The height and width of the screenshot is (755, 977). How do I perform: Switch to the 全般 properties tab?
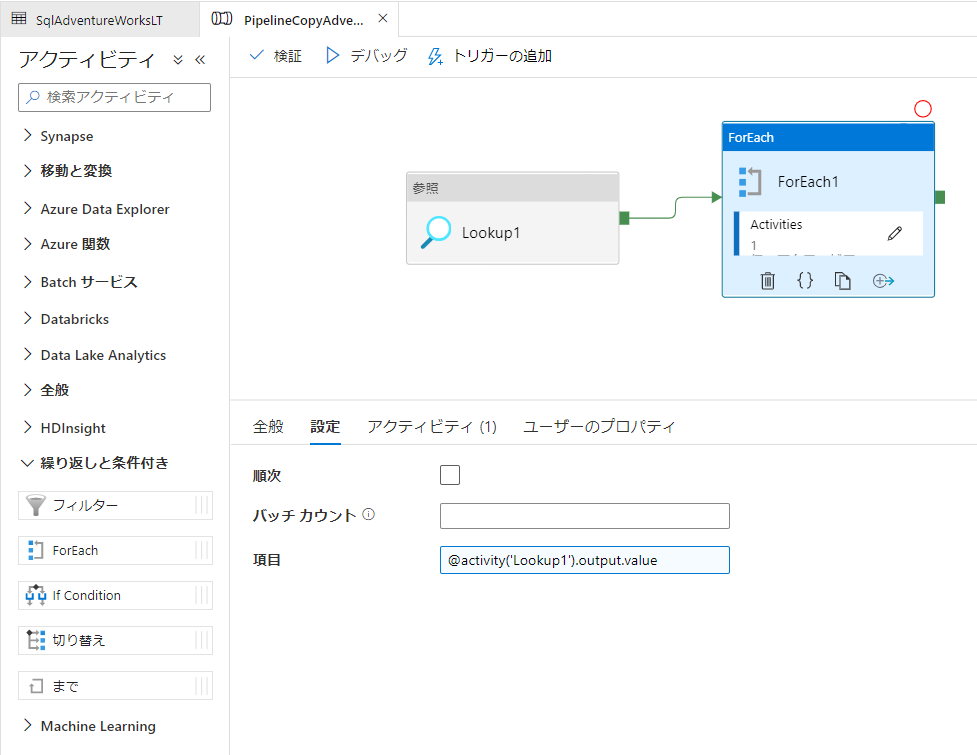(269, 427)
